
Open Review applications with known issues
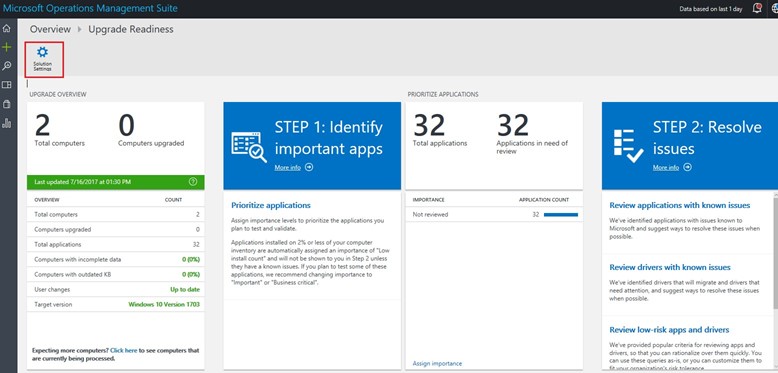(680, 205)
